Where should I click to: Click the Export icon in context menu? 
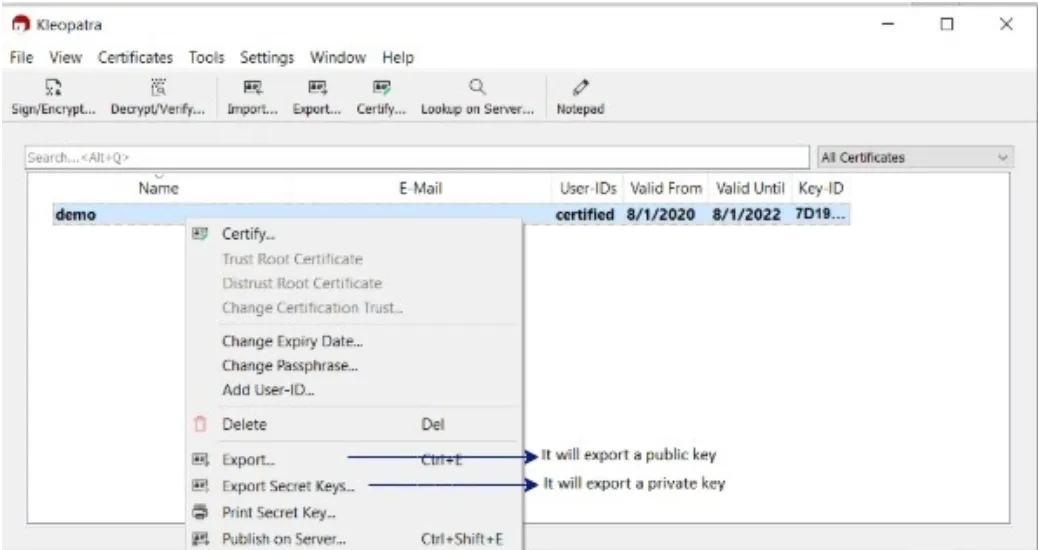(200, 459)
